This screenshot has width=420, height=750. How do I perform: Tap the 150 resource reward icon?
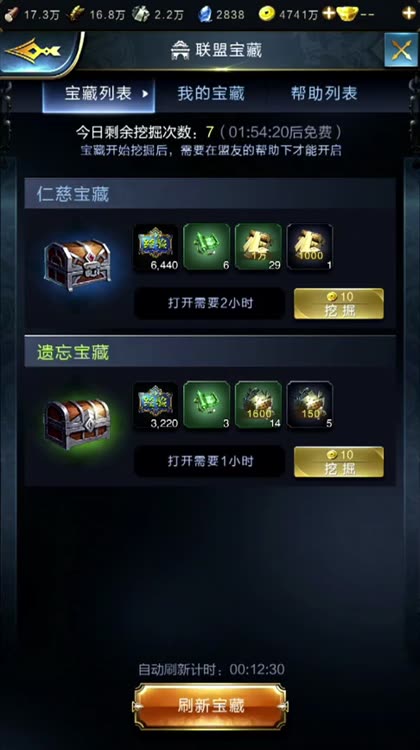[310, 405]
